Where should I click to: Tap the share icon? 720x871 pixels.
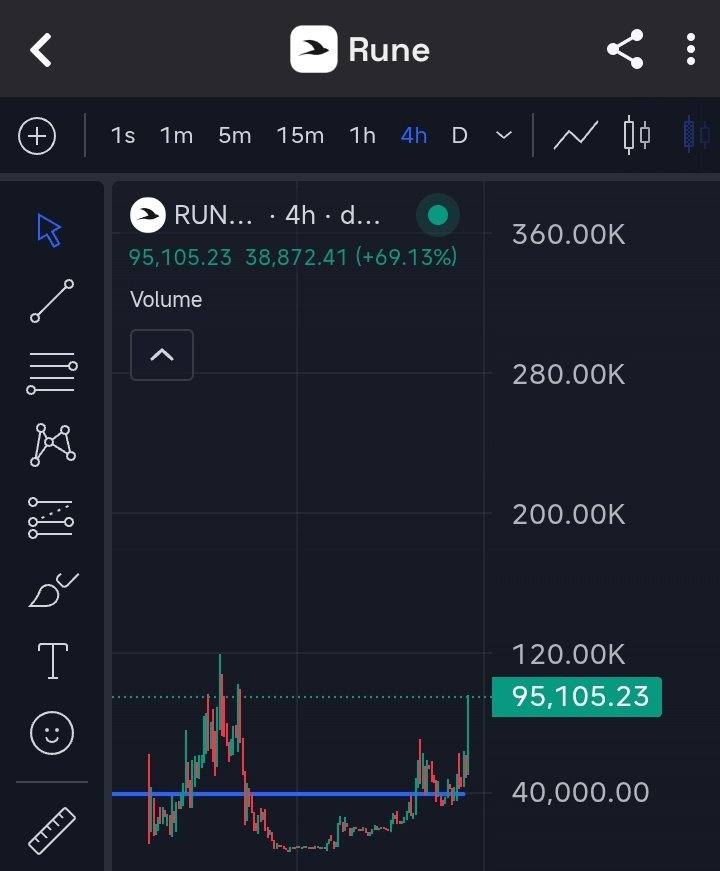point(626,49)
